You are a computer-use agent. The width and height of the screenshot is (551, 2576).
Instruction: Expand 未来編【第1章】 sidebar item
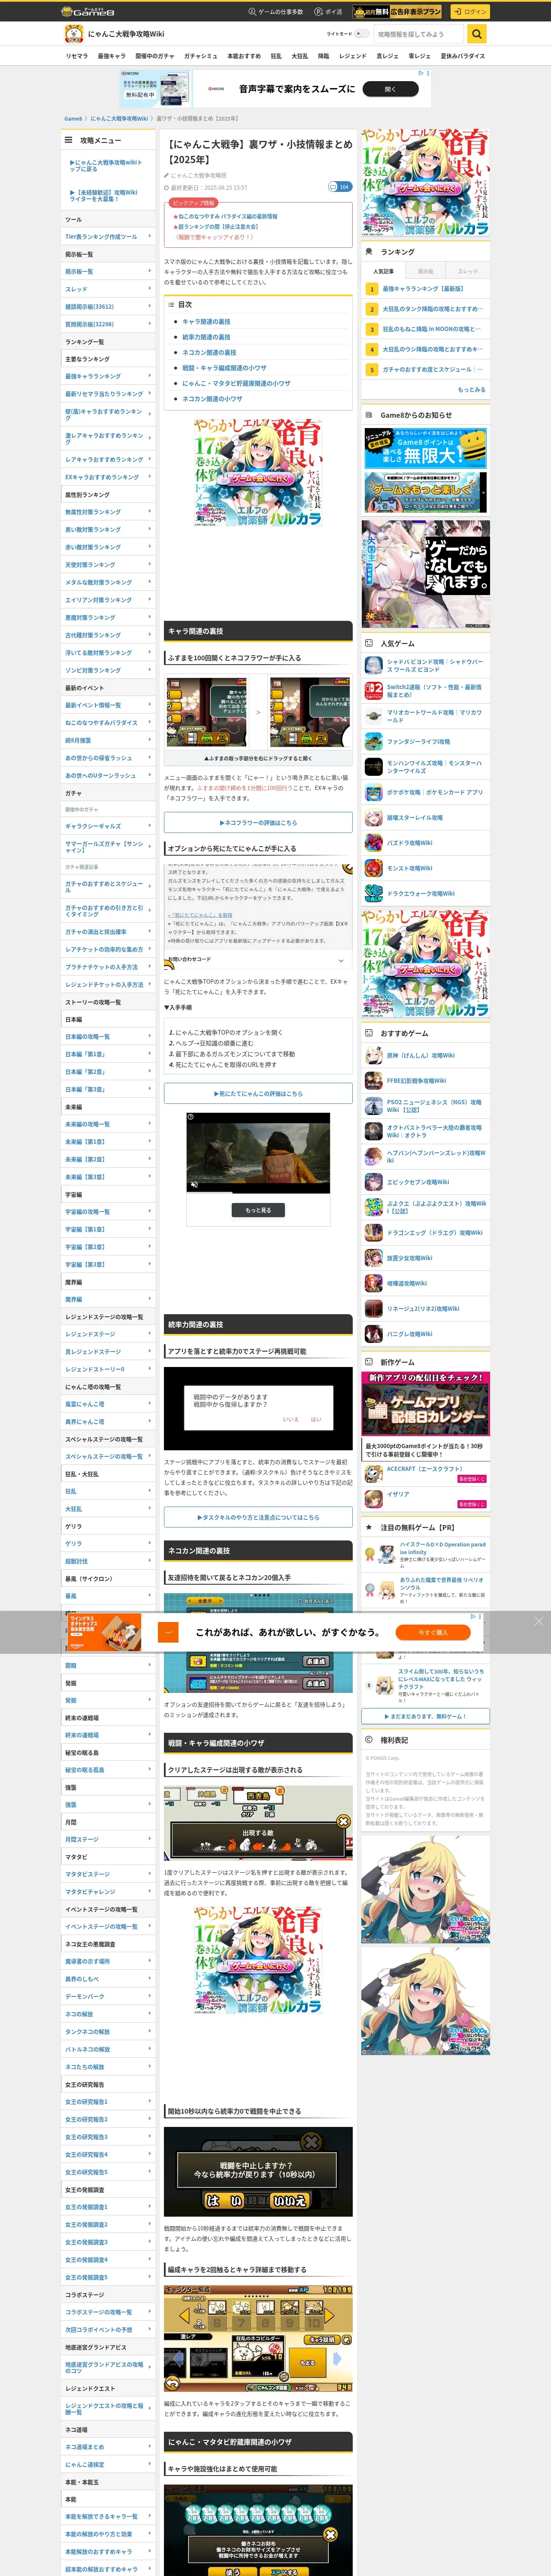point(108,1141)
